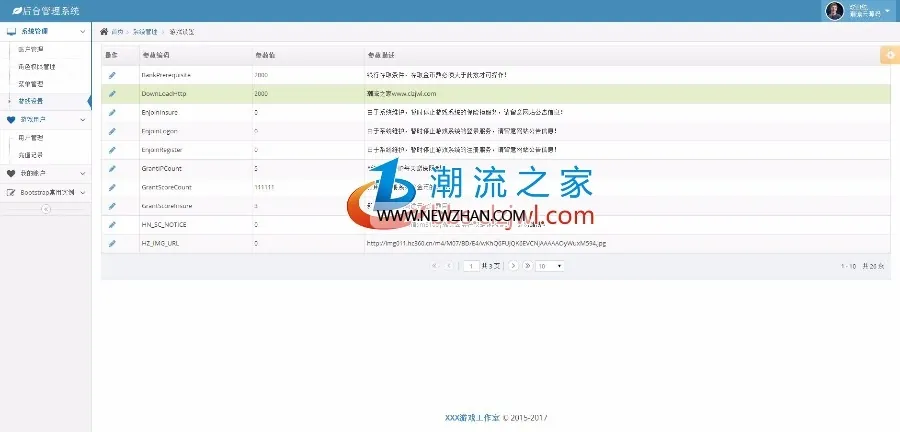The width and height of the screenshot is (900, 432).
Task: Click the pencil icon for DownLoadHttp
Action: tap(112, 94)
